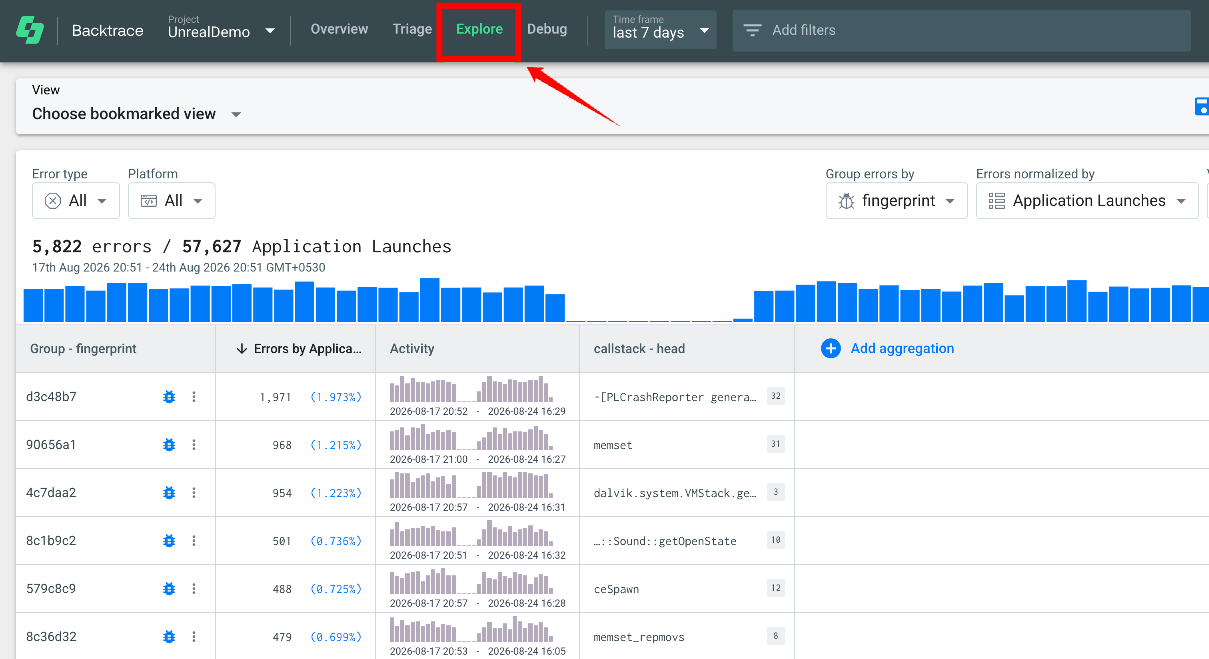Image resolution: width=1209 pixels, height=659 pixels.
Task: Open fingerprint 90656a1
Action: tap(51, 445)
